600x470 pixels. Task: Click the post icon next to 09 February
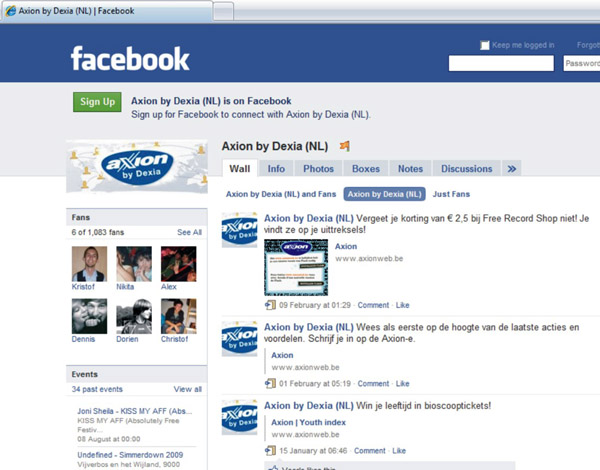(x=270, y=305)
